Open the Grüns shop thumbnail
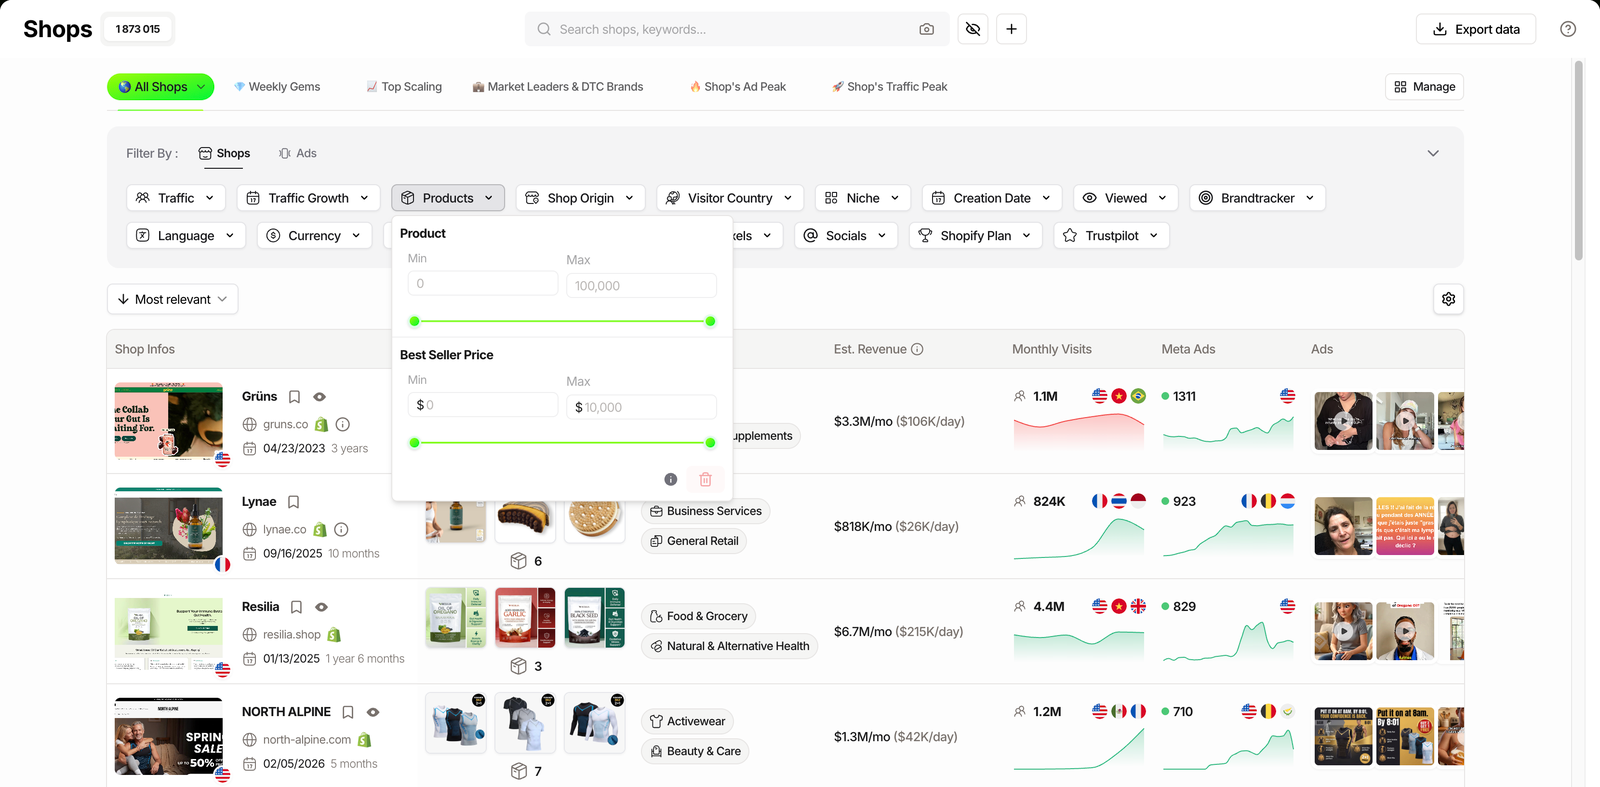 (169, 421)
